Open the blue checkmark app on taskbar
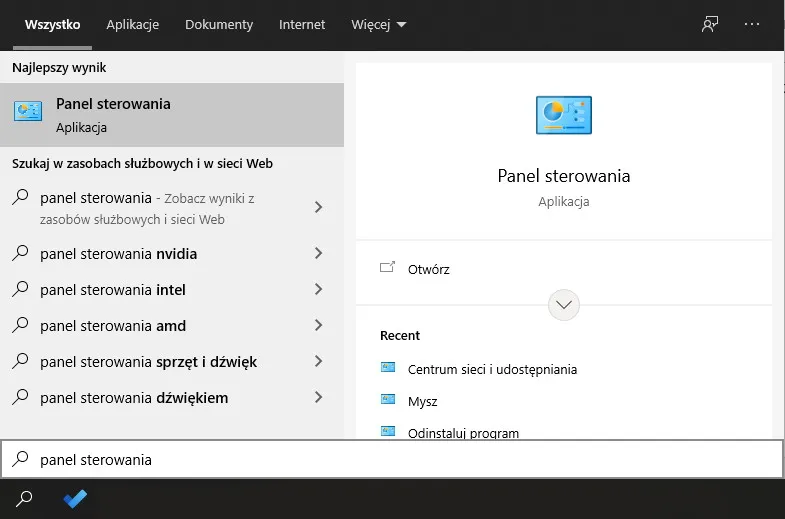Screen dimensions: 785x519 pos(75,498)
